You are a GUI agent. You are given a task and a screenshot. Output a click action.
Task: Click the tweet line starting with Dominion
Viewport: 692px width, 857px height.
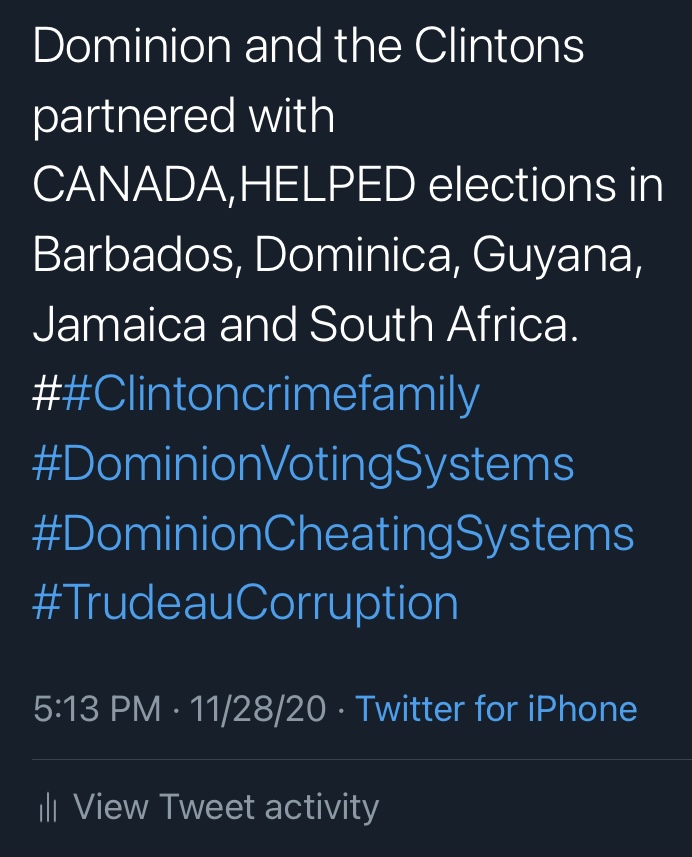point(308,46)
